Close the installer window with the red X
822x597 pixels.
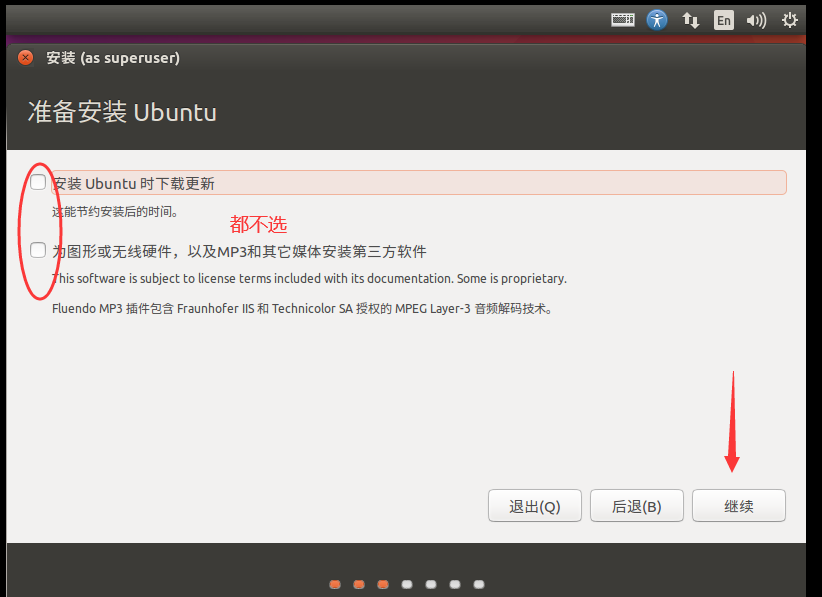tap(25, 58)
